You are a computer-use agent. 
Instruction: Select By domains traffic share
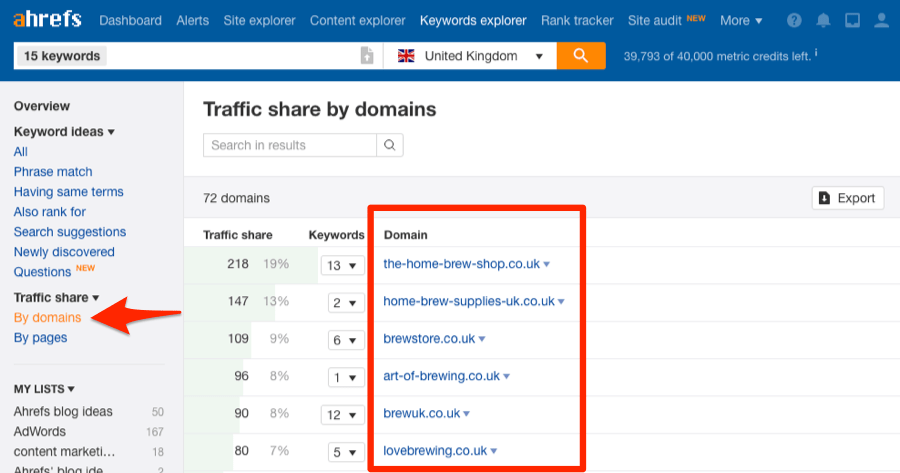click(48, 317)
